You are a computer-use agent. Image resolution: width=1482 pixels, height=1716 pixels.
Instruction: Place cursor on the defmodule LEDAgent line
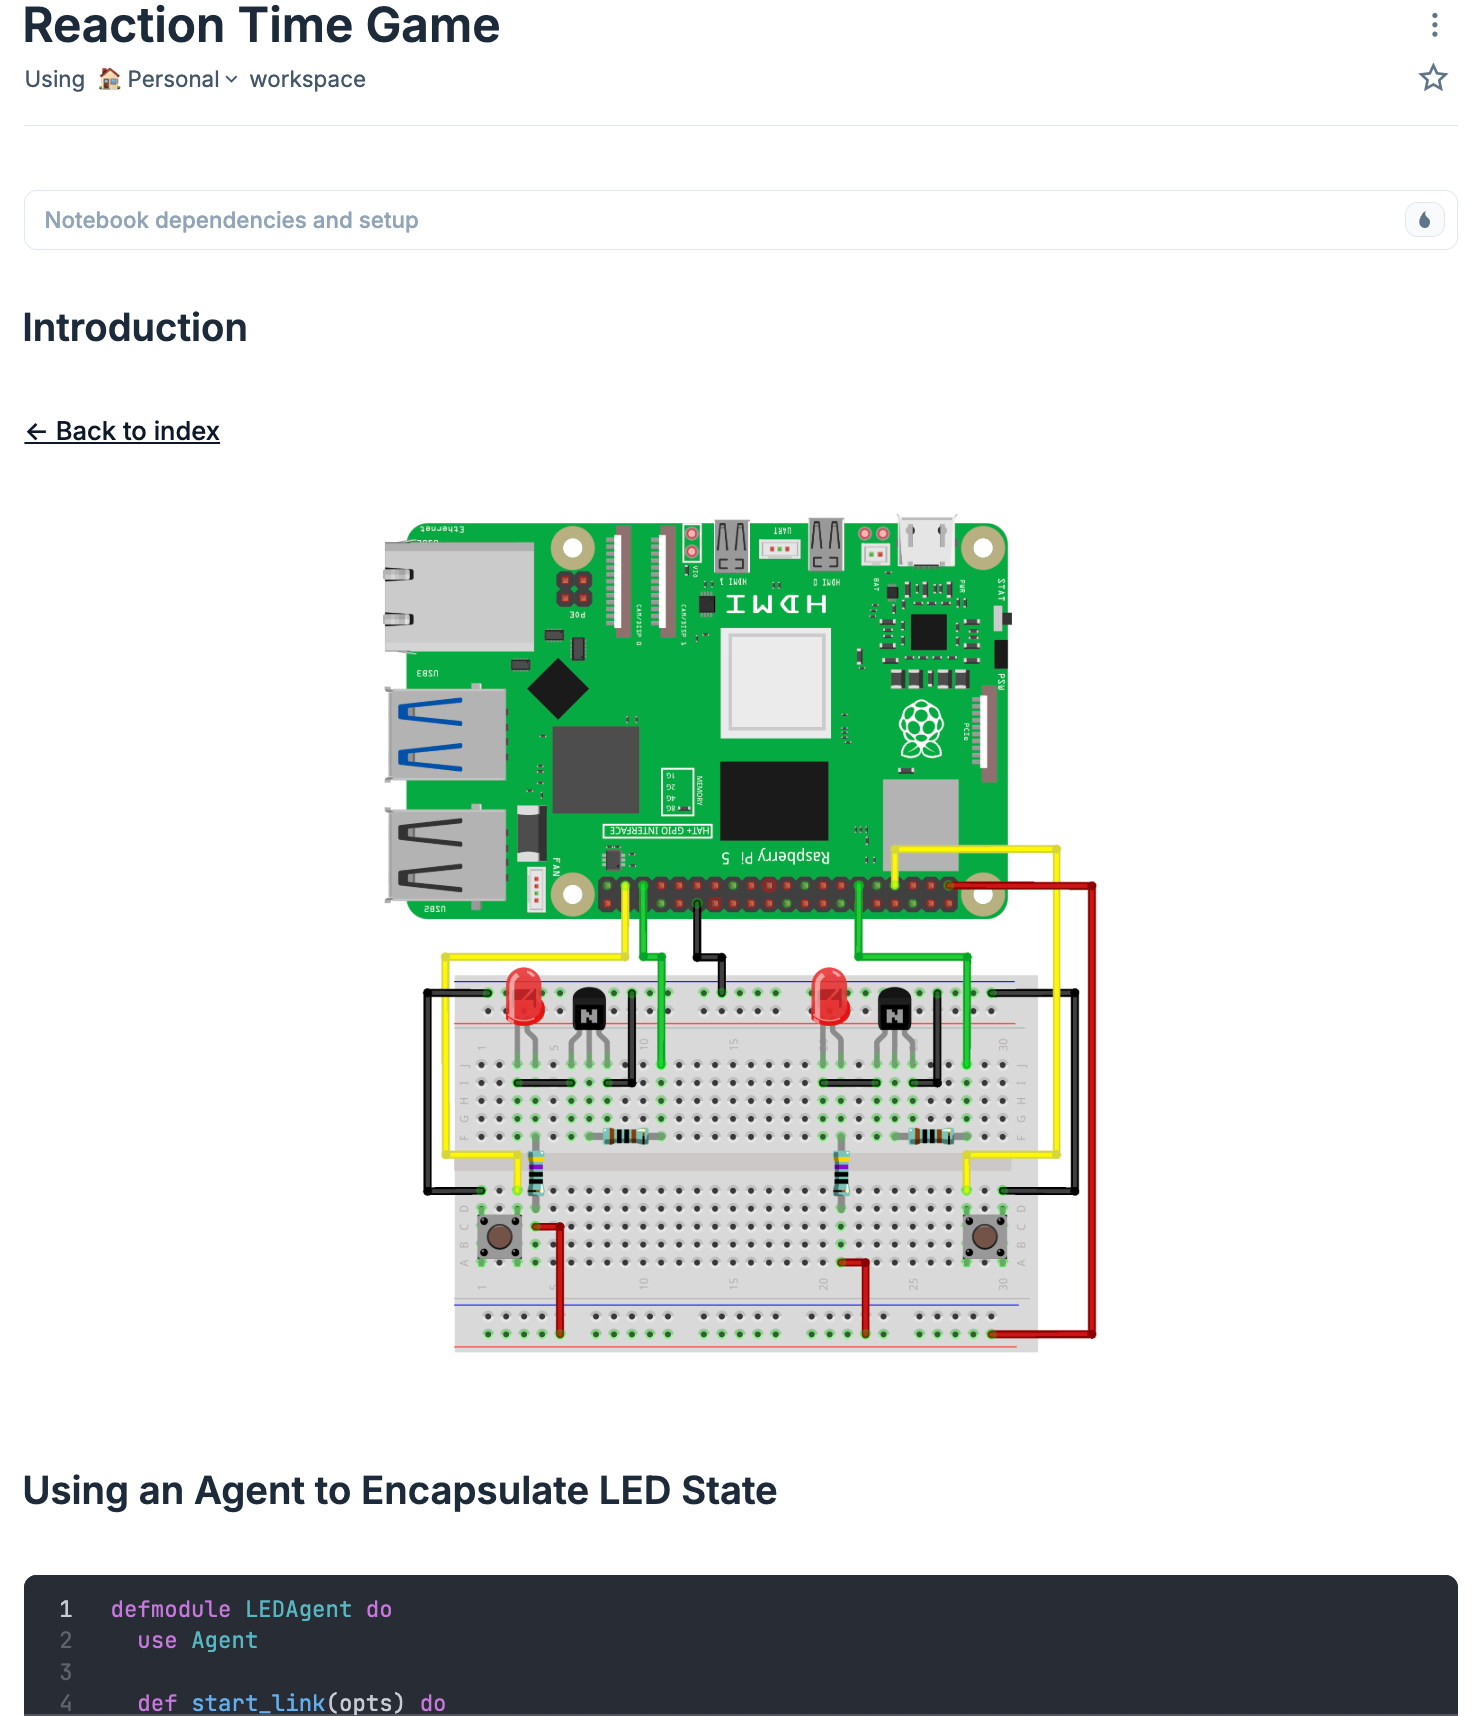click(251, 1609)
